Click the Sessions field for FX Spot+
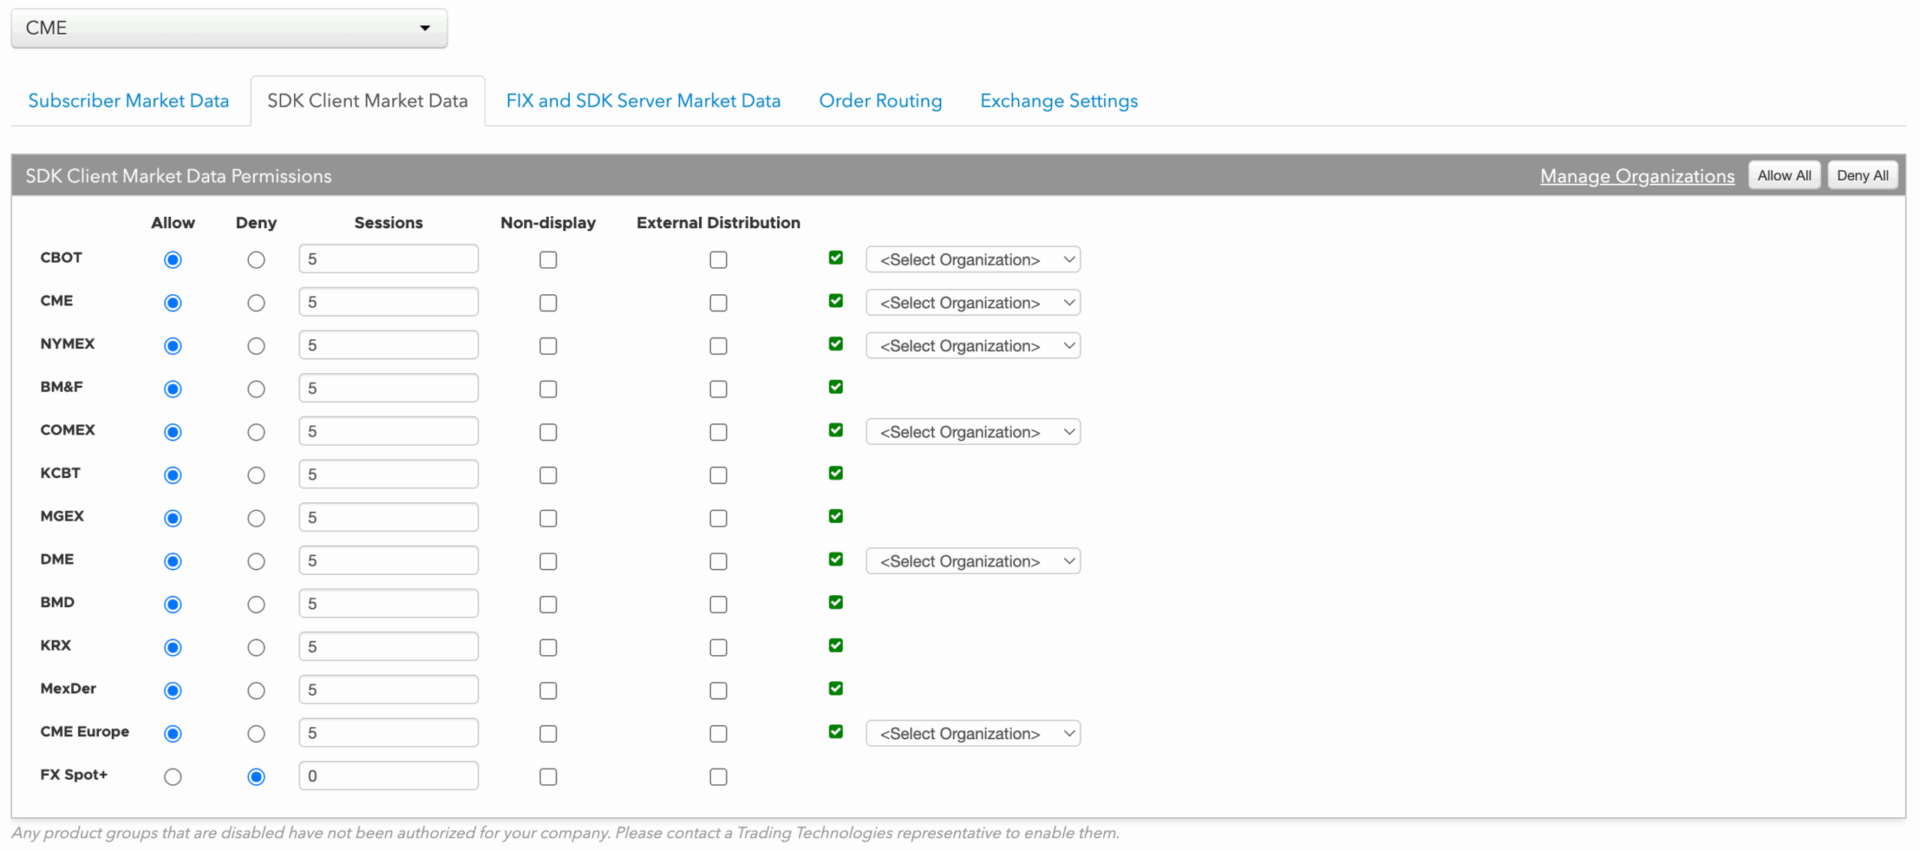The width and height of the screenshot is (1920, 851). pyautogui.click(x=388, y=776)
